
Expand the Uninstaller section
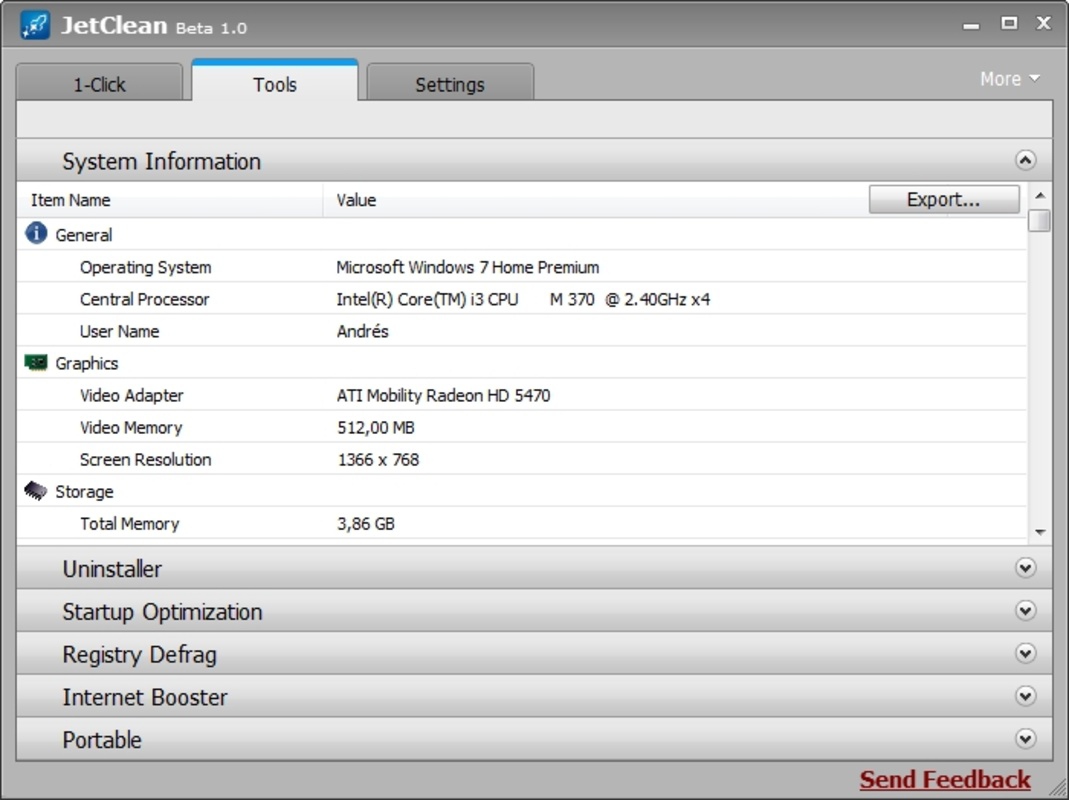1025,567
